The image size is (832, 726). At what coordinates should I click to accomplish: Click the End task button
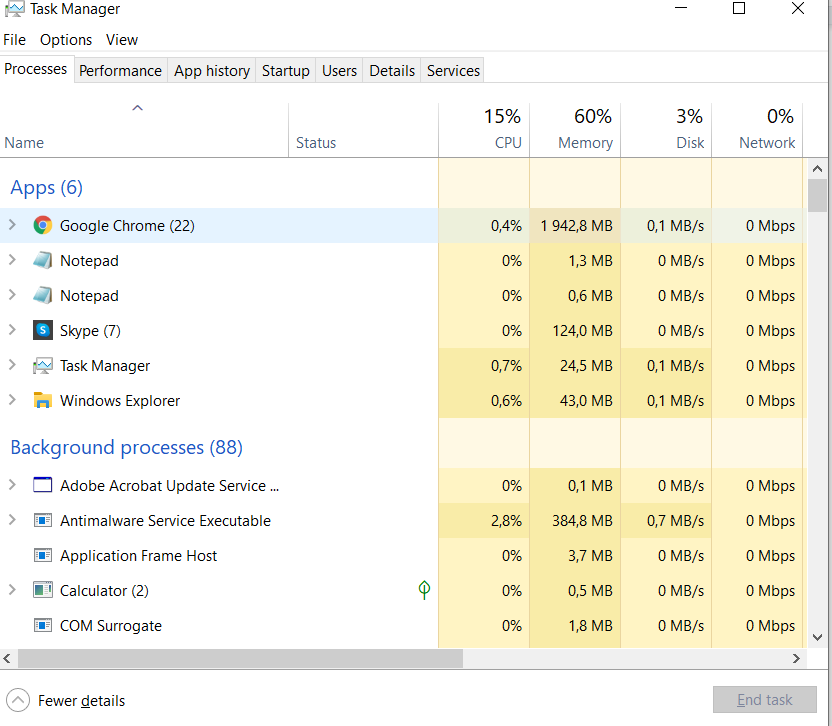click(x=765, y=700)
